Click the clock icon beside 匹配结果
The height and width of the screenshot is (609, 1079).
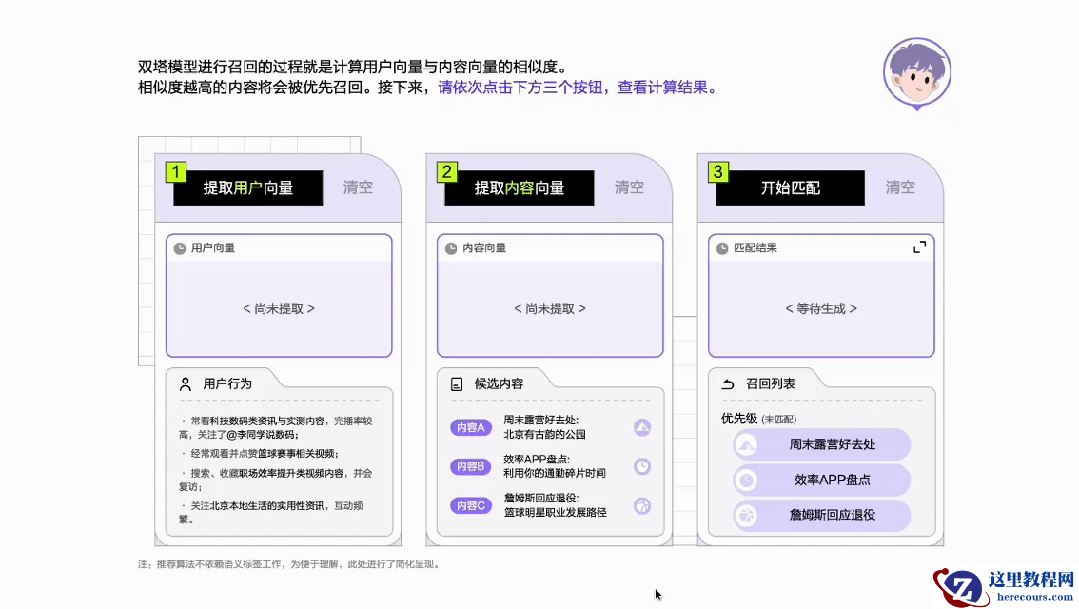(722, 248)
